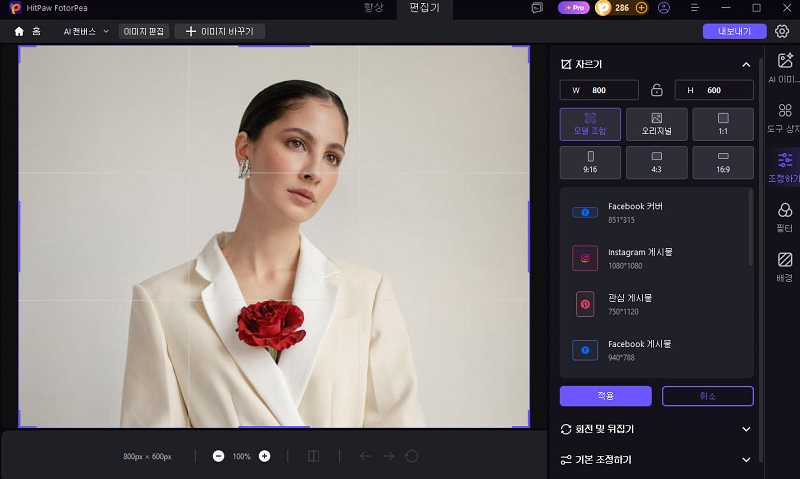Screen dimensions: 800x479
Task: Click the 홈 label
Action: pos(36,32)
